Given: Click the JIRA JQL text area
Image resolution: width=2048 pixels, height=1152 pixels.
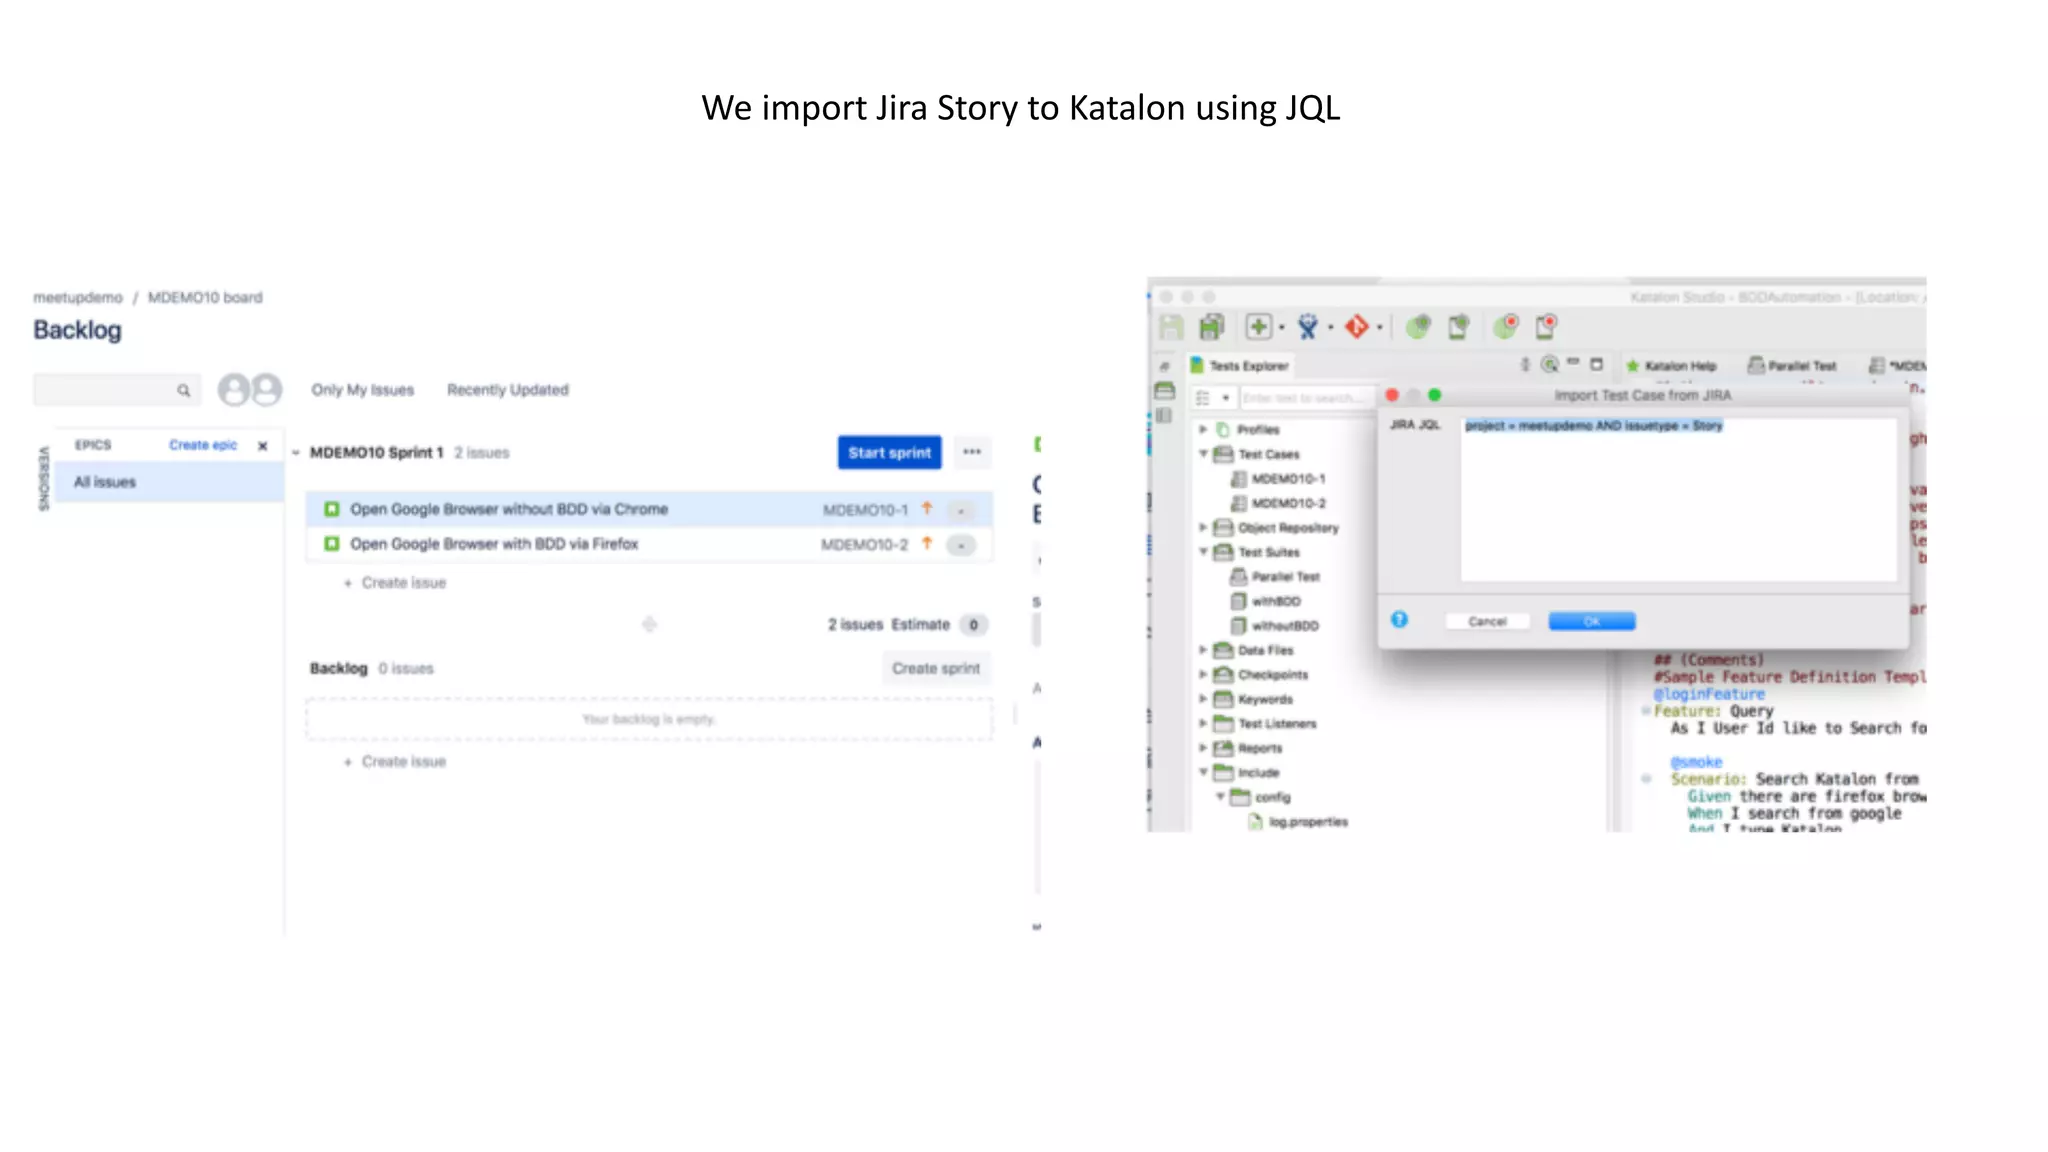Looking at the screenshot, I should 1679,498.
